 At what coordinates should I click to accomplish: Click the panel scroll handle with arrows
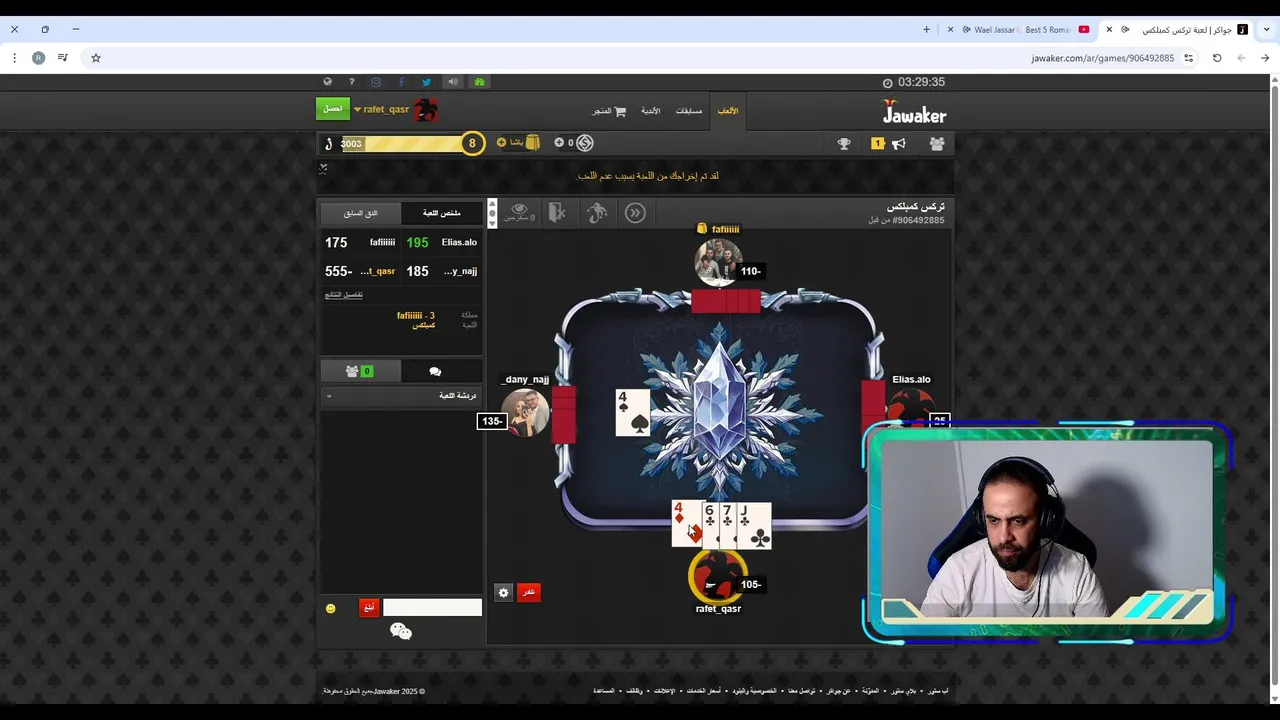pyautogui.click(x=492, y=213)
